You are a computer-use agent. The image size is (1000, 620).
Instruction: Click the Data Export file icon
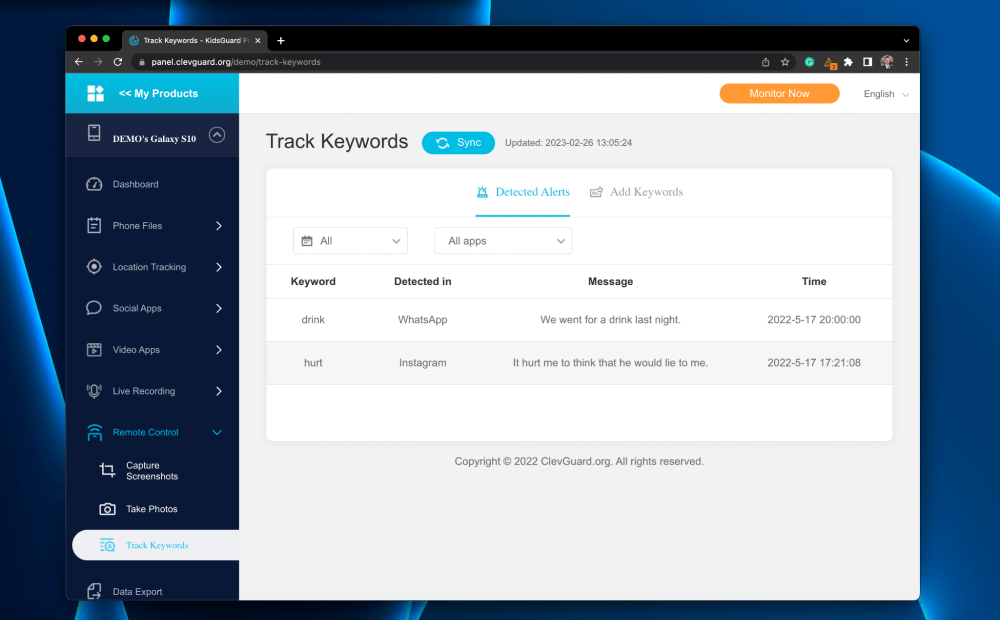pyautogui.click(x=94, y=591)
